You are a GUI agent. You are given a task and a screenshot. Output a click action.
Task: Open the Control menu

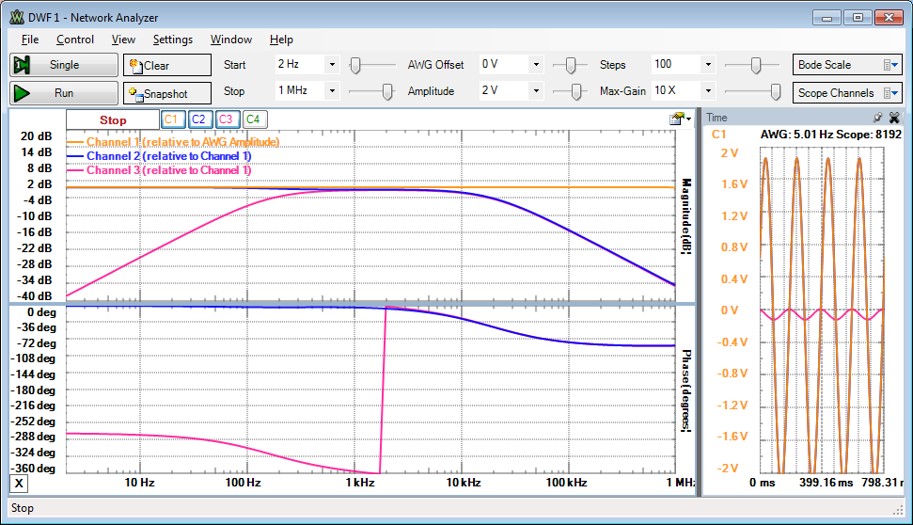[x=75, y=39]
